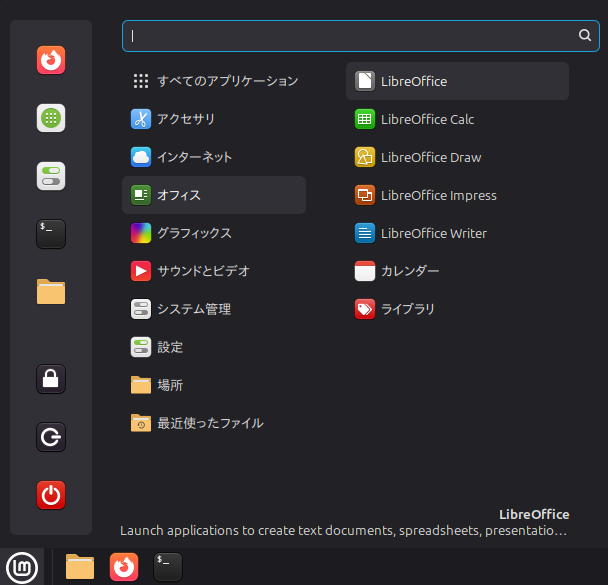Viewport: 608px width, 585px height.
Task: Focus the menu search input field
Action: [361, 36]
